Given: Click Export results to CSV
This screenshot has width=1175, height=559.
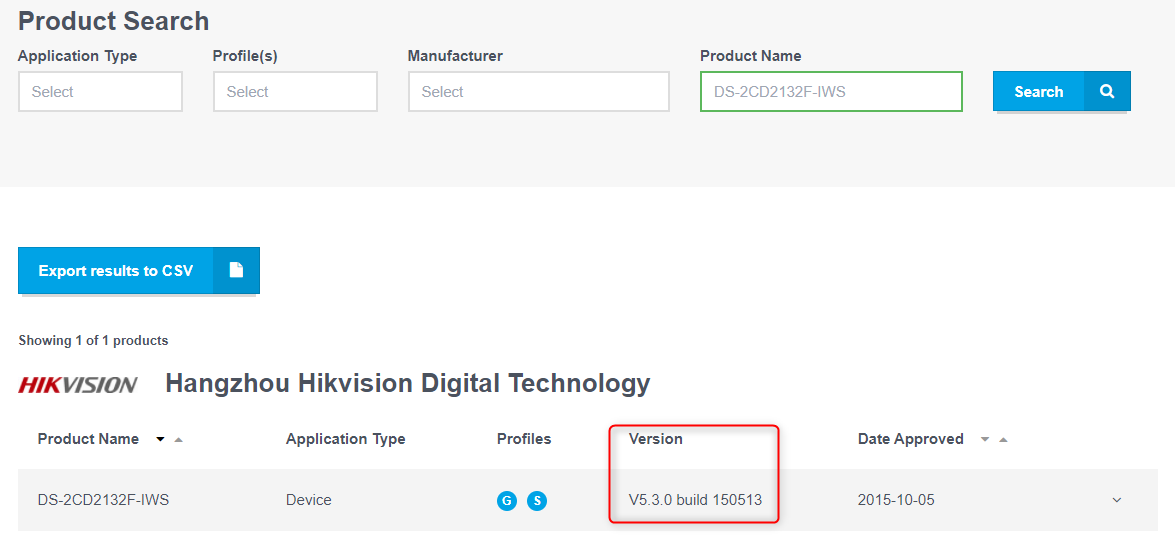Looking at the screenshot, I should pyautogui.click(x=116, y=271).
